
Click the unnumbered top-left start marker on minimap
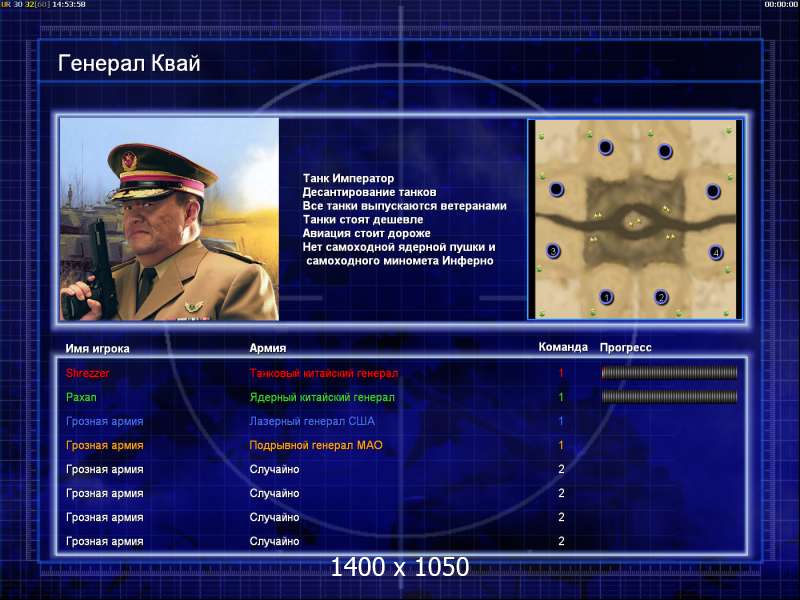[x=606, y=147]
